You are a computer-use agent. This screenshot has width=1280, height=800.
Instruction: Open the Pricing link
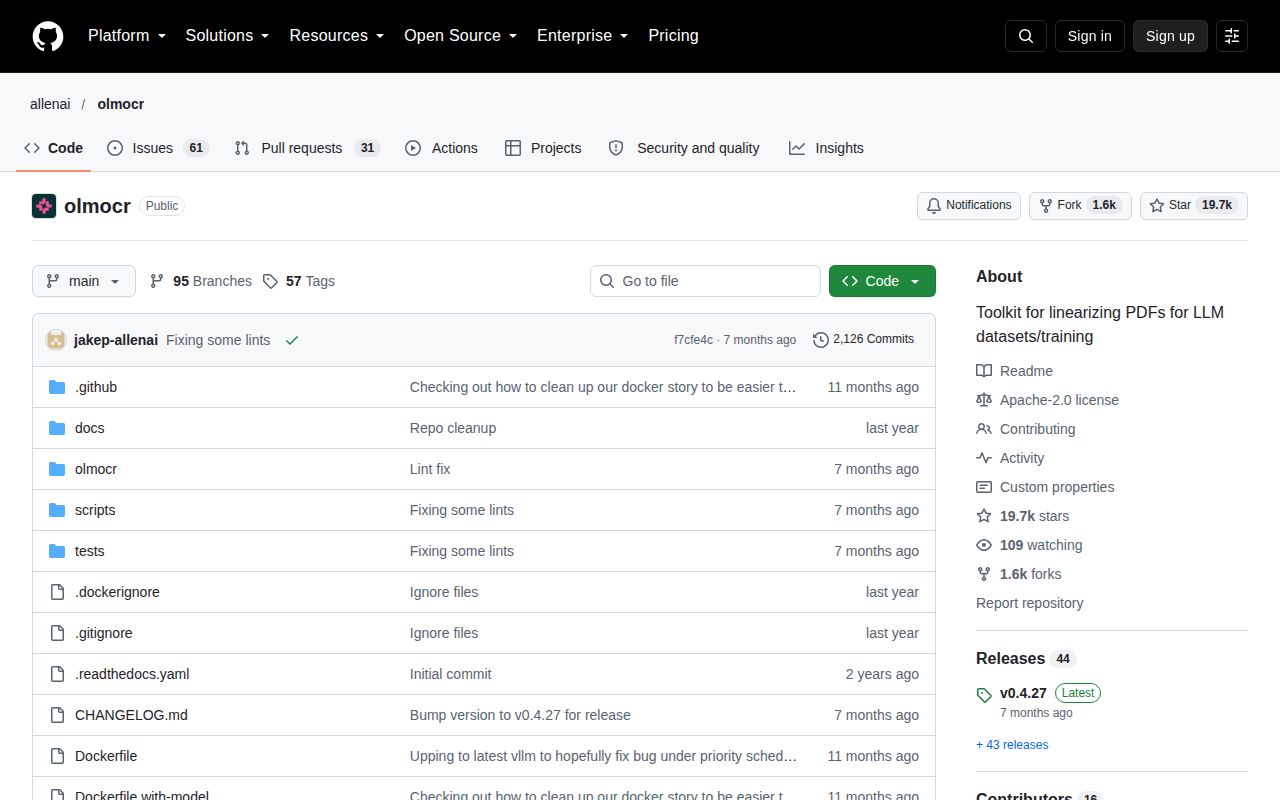pyautogui.click(x=673, y=36)
